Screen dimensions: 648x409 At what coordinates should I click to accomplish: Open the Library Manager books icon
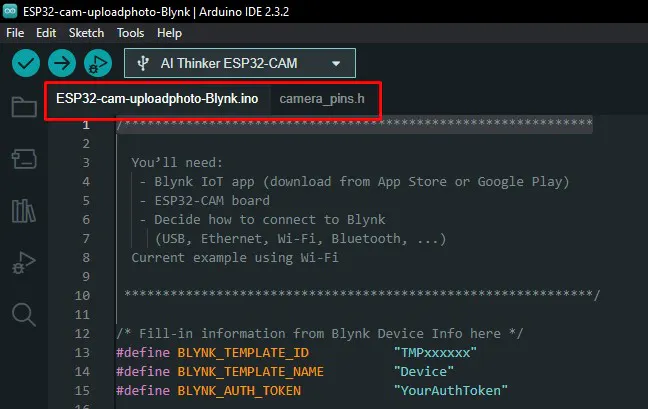(x=24, y=211)
